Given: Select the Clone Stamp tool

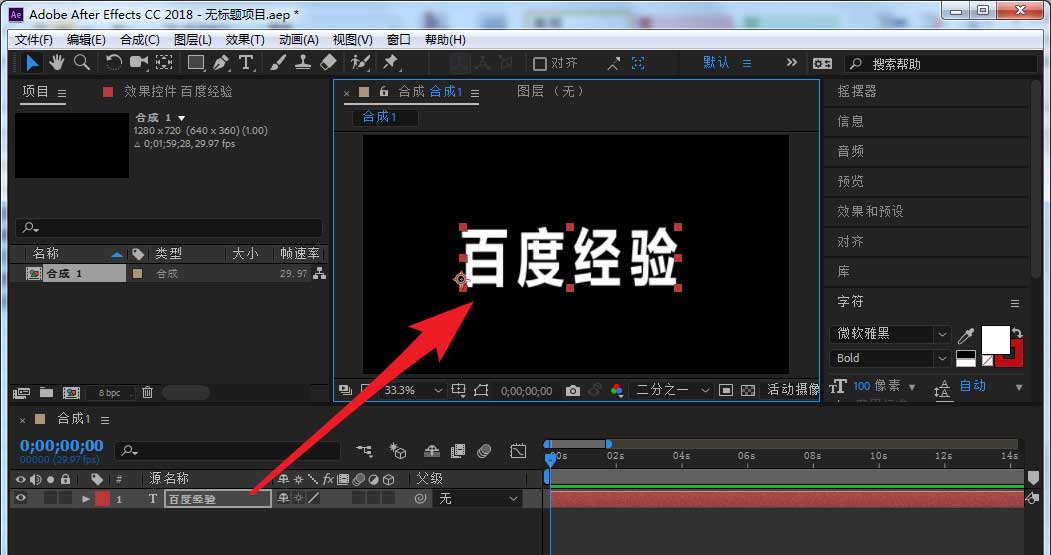Looking at the screenshot, I should tap(303, 63).
